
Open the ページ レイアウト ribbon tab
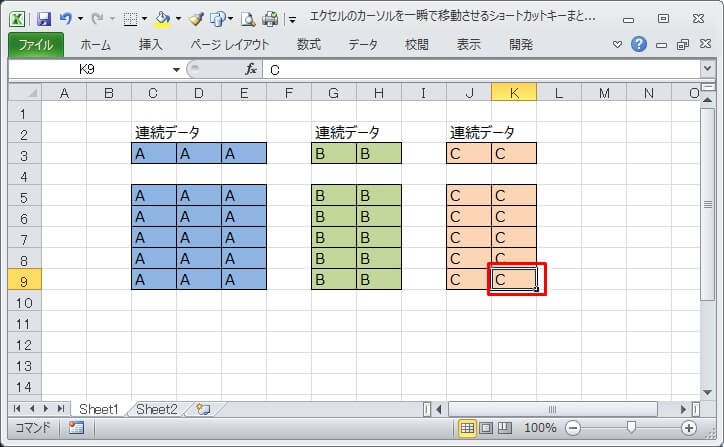[x=230, y=45]
